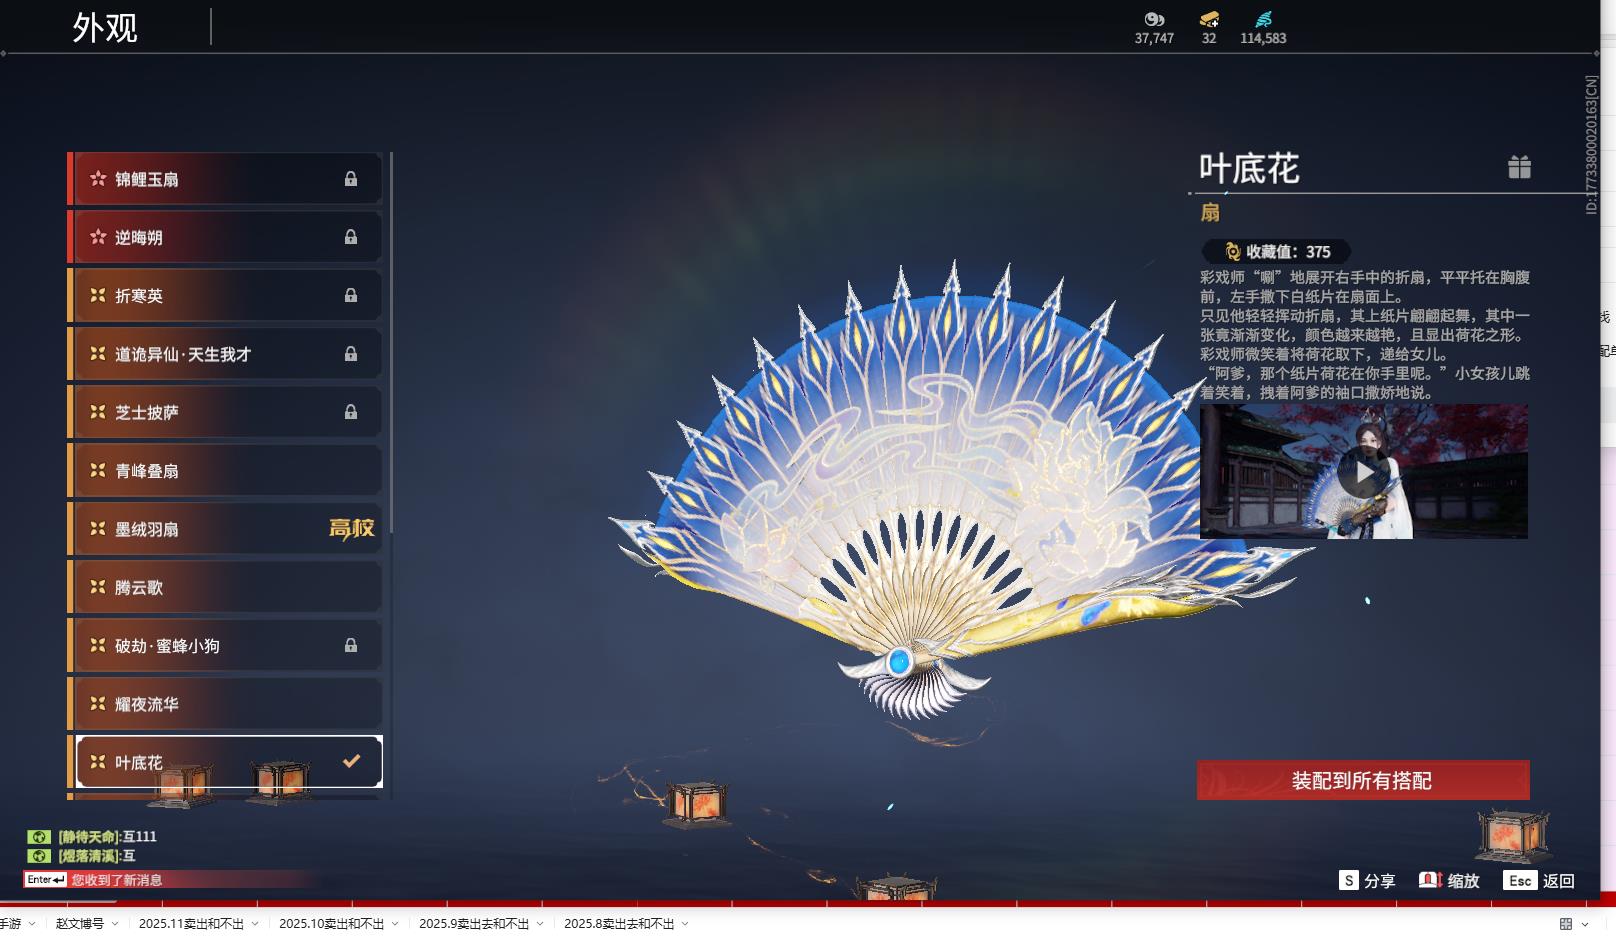Click the 收藏值: 375 label
Viewport: 1616px width, 939px height.
[1288, 252]
